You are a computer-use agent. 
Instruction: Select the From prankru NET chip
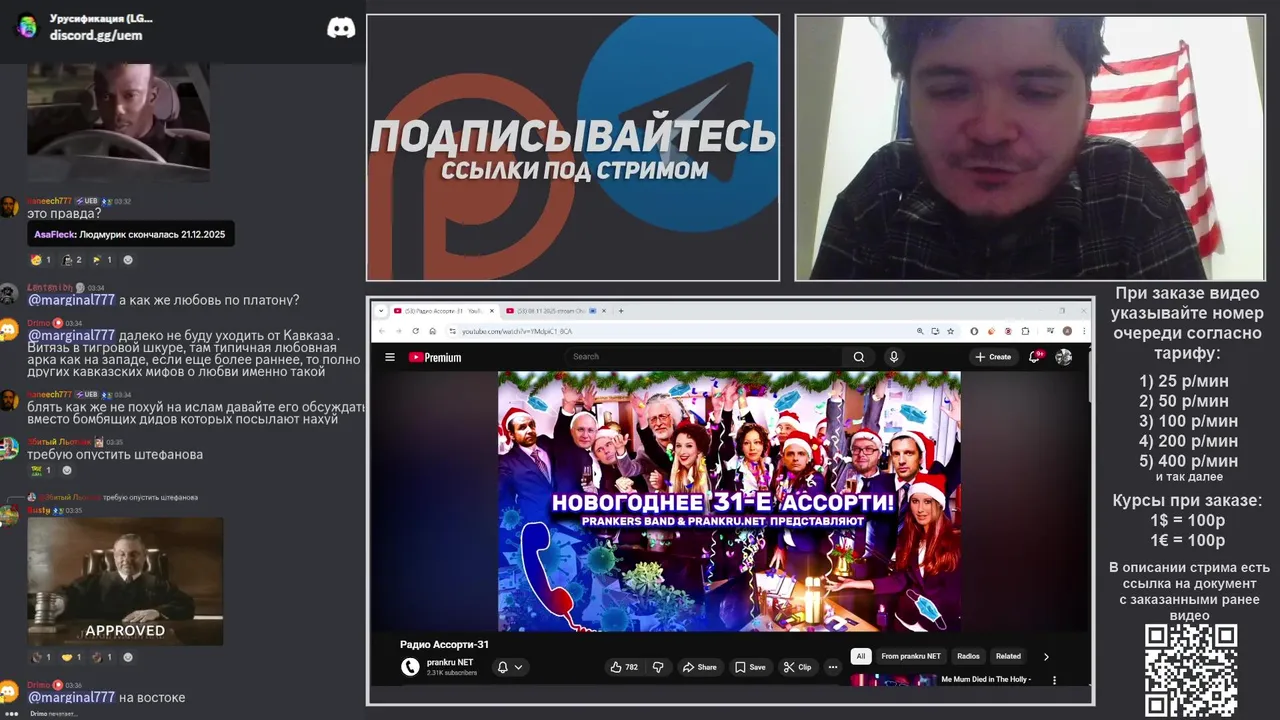pos(911,657)
